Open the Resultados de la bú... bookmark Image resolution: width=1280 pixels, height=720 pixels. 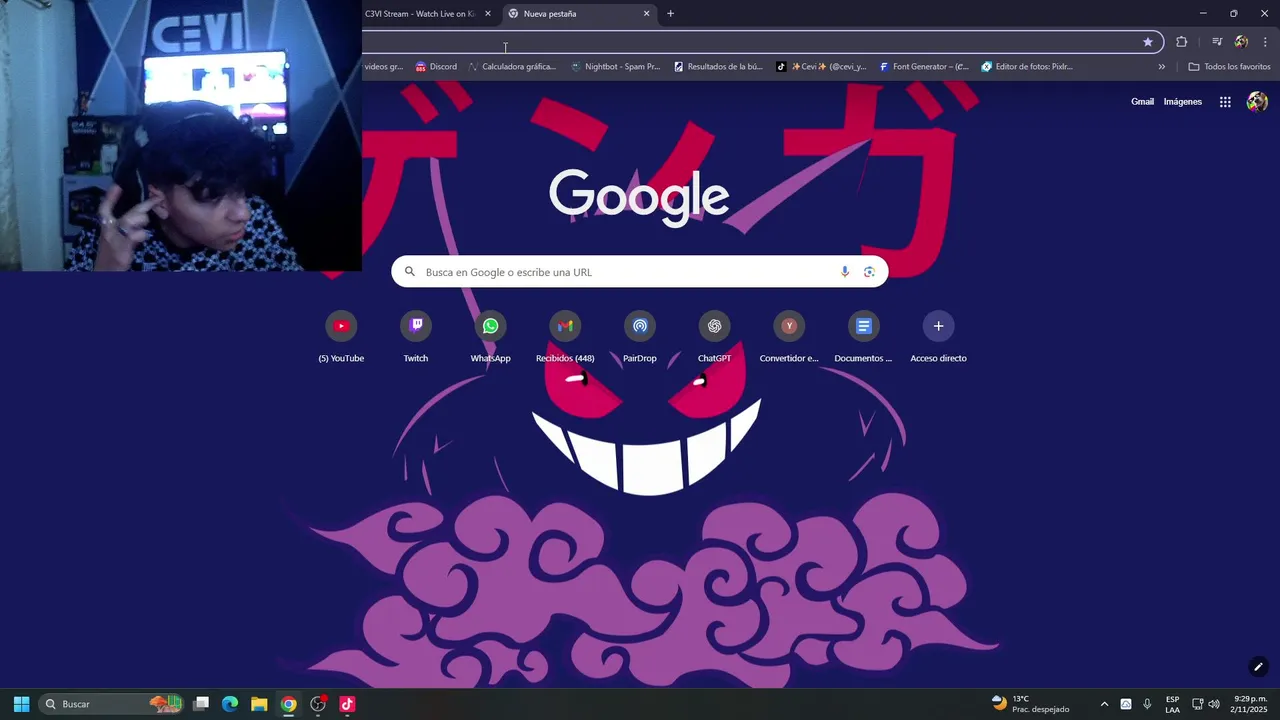click(718, 67)
